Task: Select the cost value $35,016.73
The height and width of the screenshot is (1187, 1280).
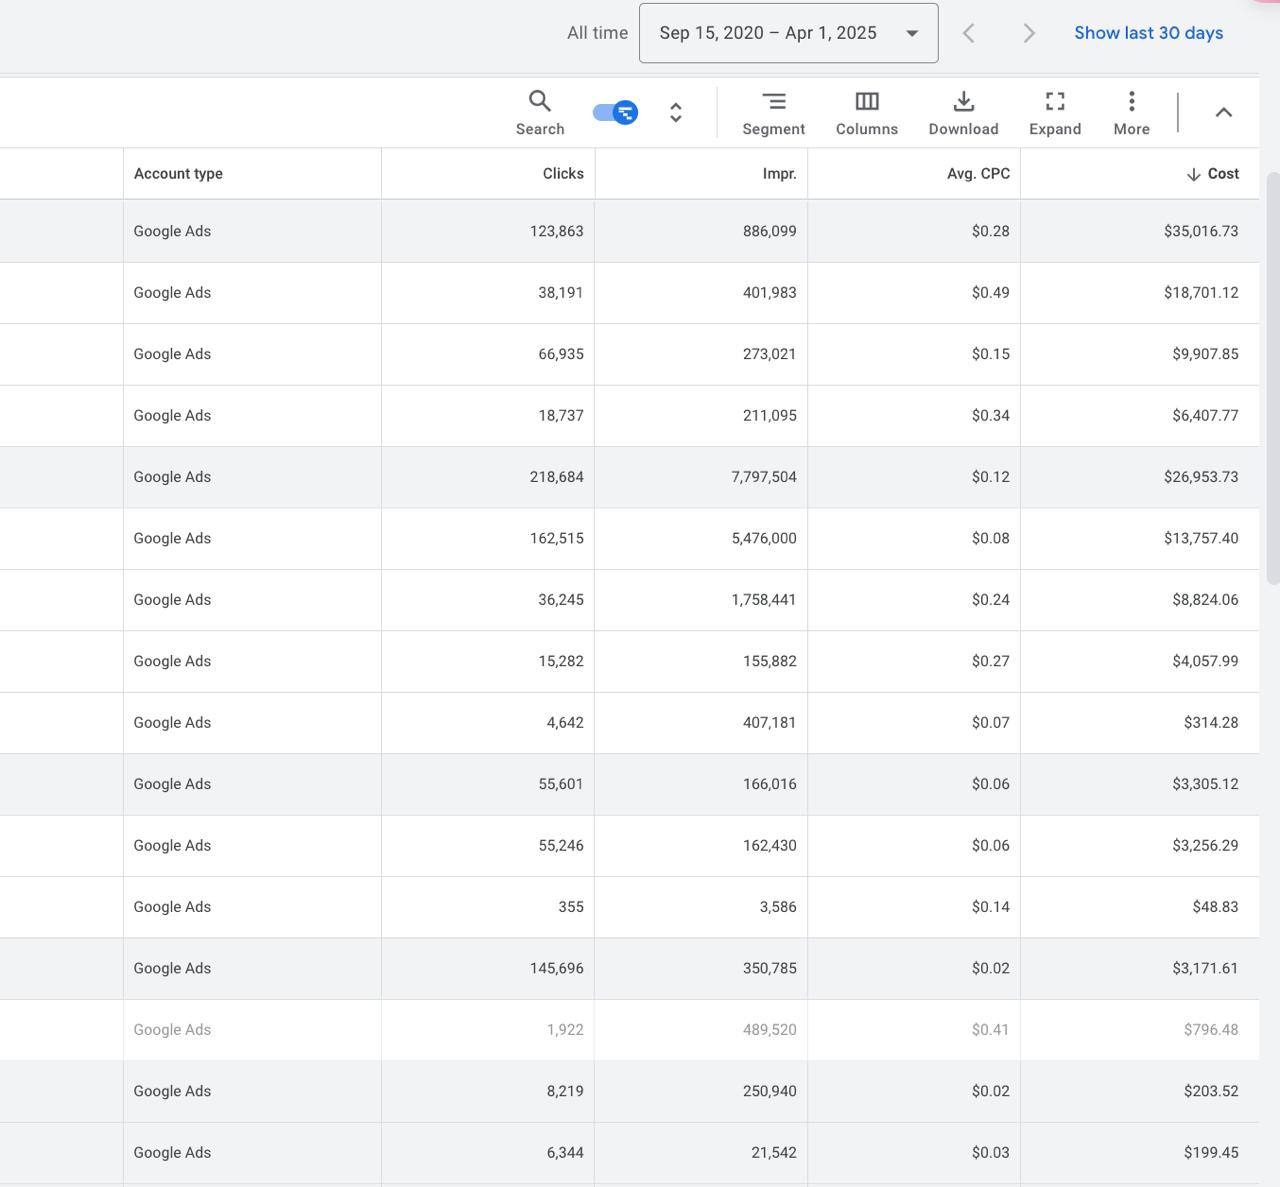Action: [x=1201, y=231]
